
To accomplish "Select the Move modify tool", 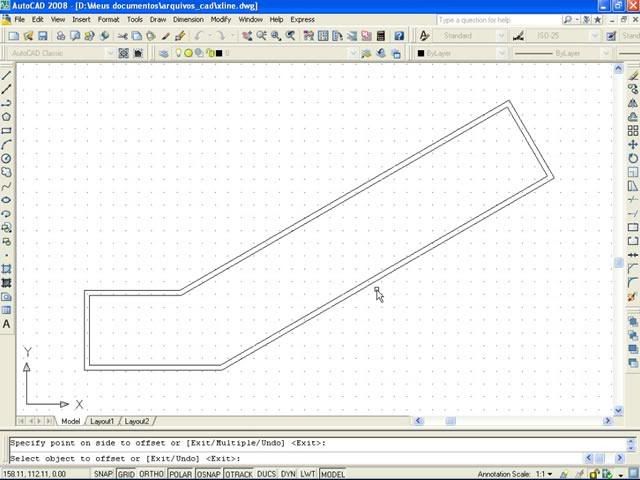I will (633, 144).
